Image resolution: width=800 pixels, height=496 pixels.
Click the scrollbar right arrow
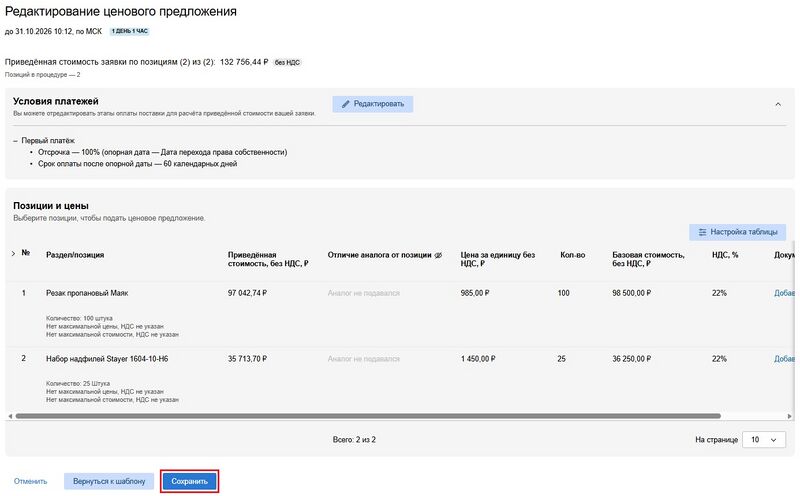click(790, 416)
